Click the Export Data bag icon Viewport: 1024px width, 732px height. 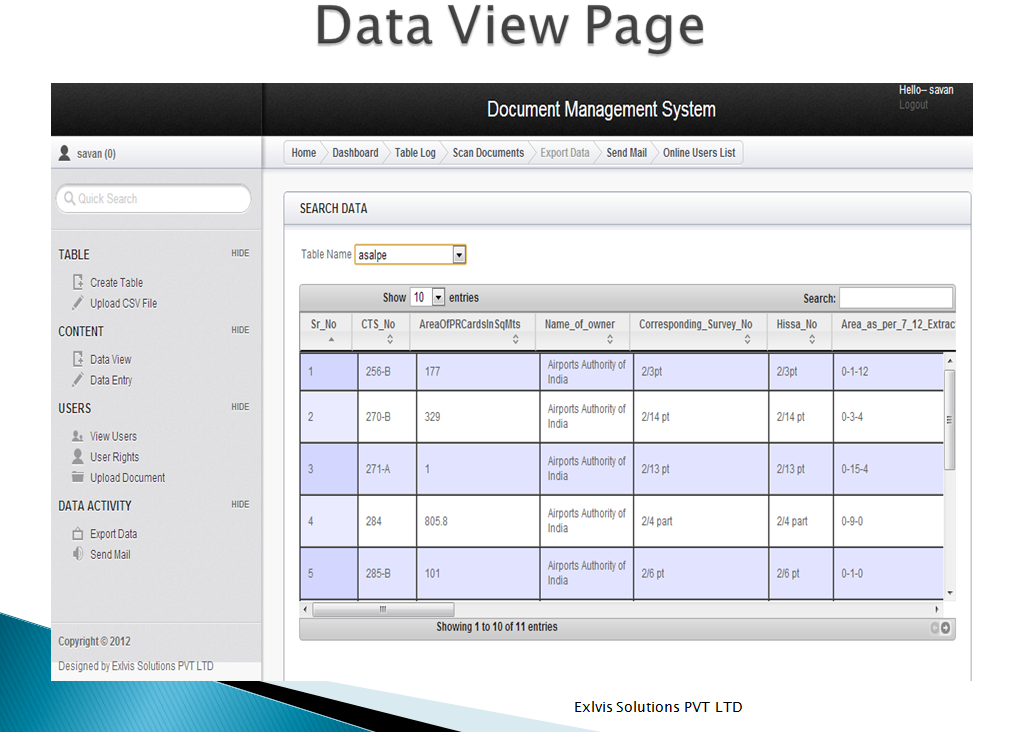[x=77, y=533]
